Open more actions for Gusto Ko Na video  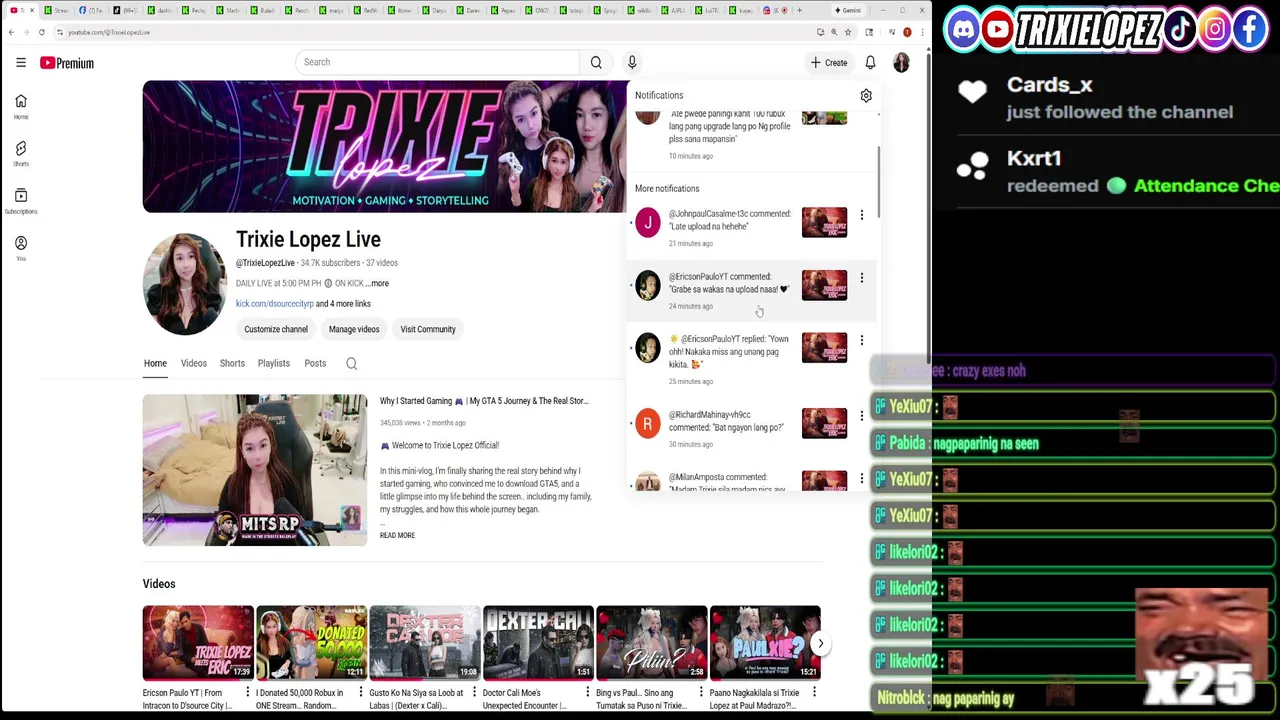(x=474, y=692)
